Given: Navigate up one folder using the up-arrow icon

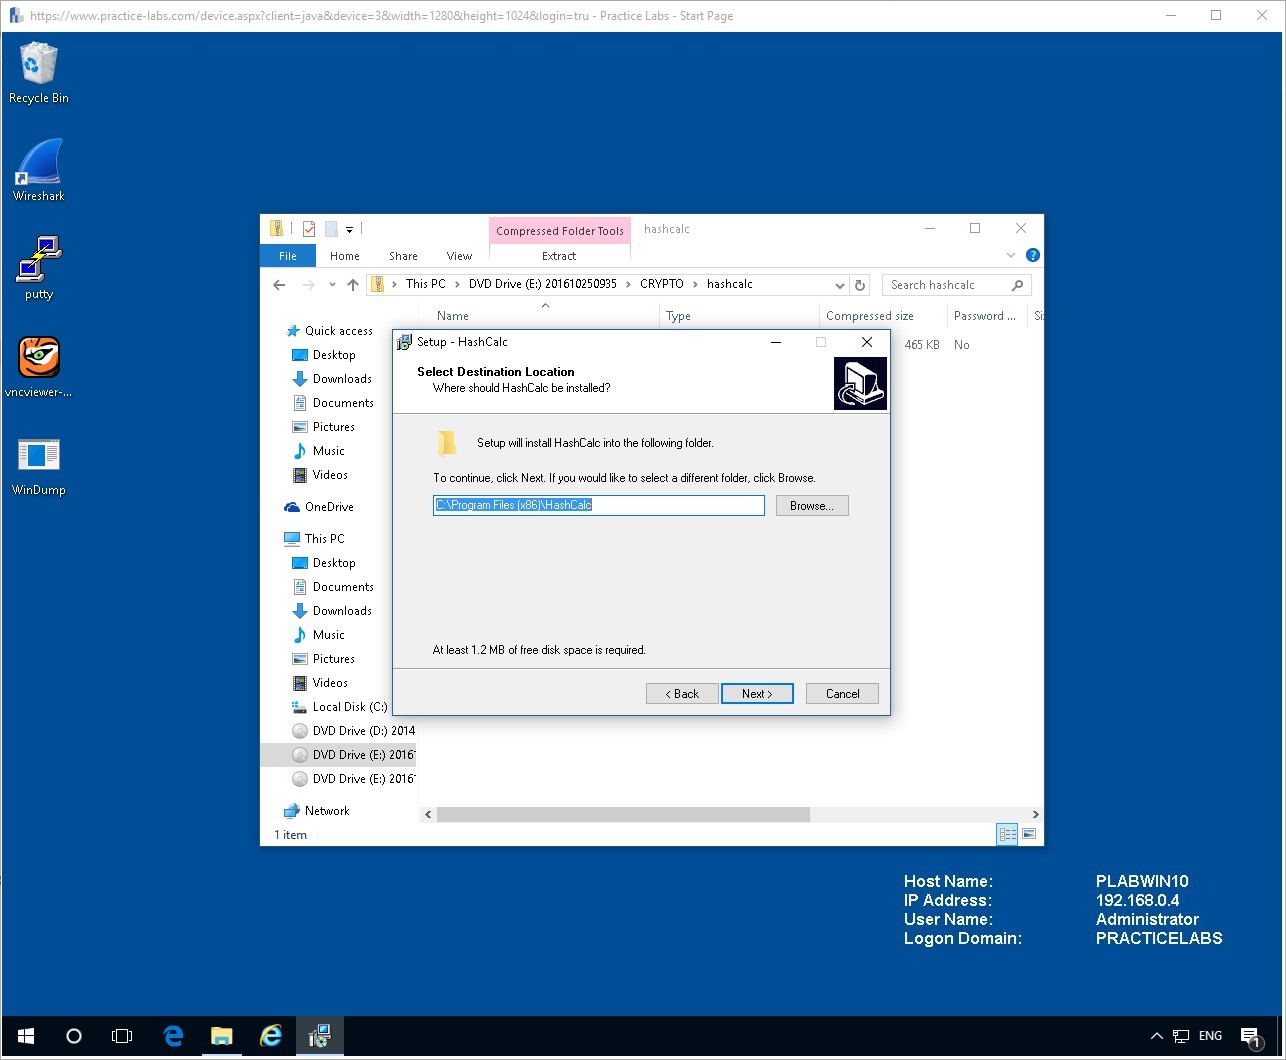Looking at the screenshot, I should click(x=352, y=284).
